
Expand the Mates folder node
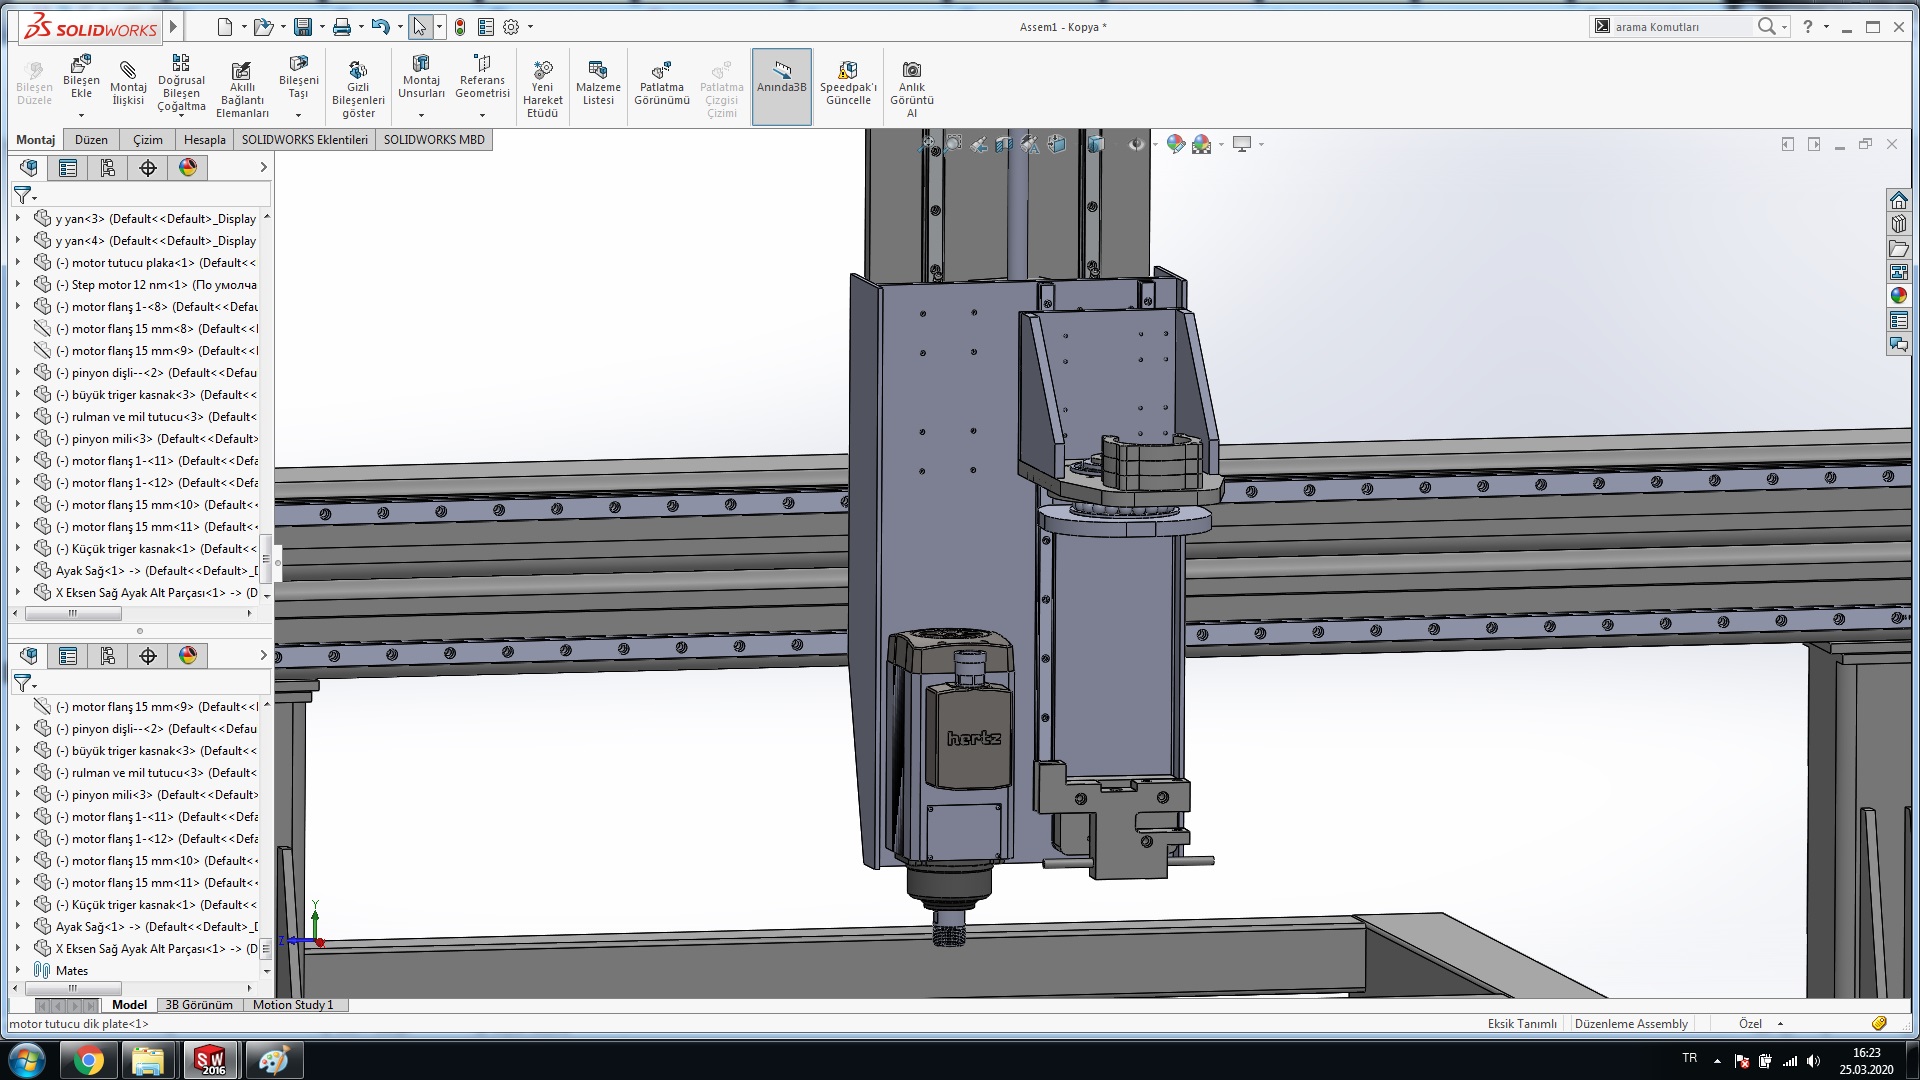click(17, 970)
